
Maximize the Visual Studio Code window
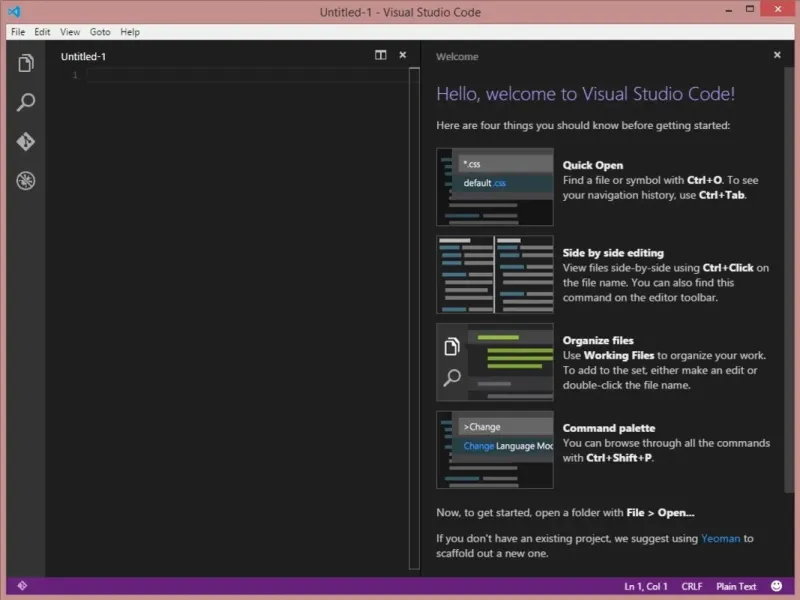click(749, 9)
